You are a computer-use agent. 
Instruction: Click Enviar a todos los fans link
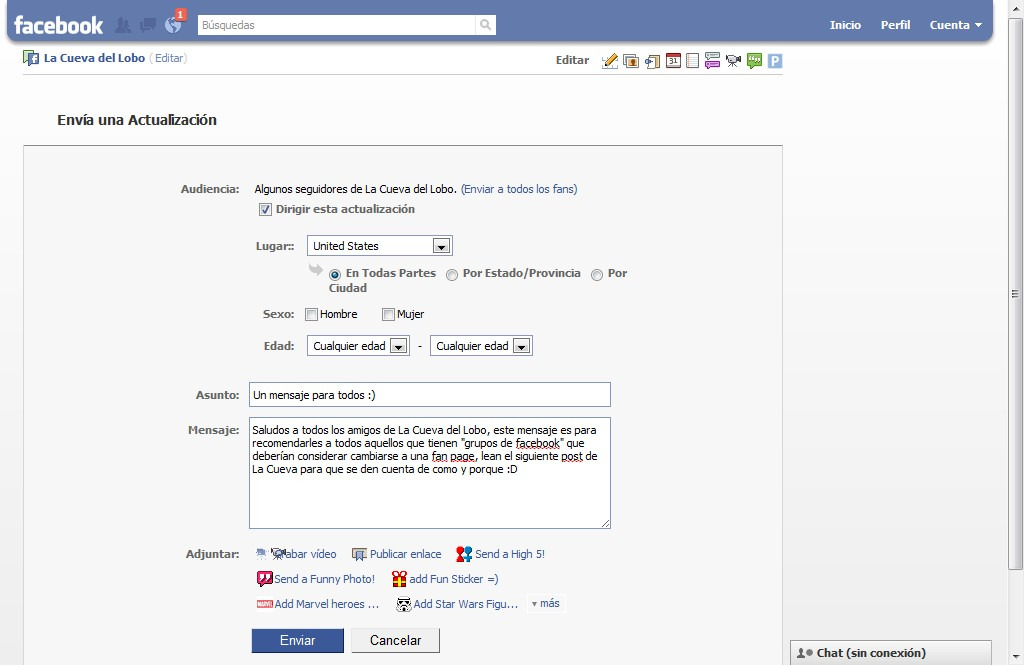(519, 189)
